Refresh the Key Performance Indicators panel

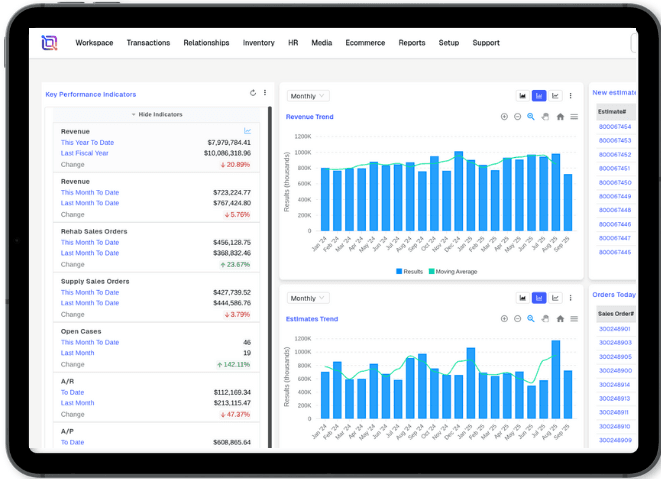(x=253, y=93)
